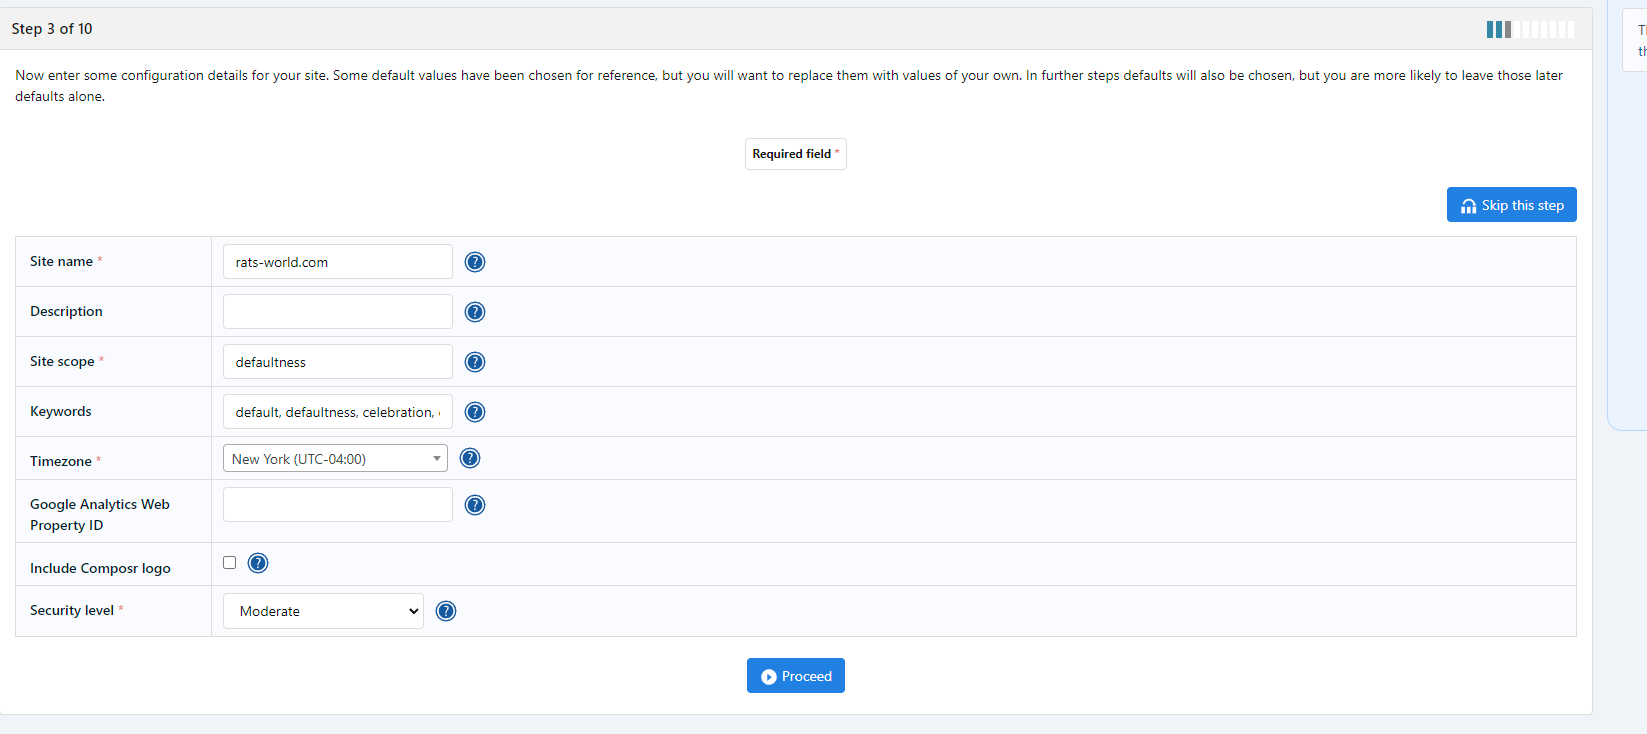Click help icon for Include Composr logo
The height and width of the screenshot is (734, 1647).
click(258, 563)
